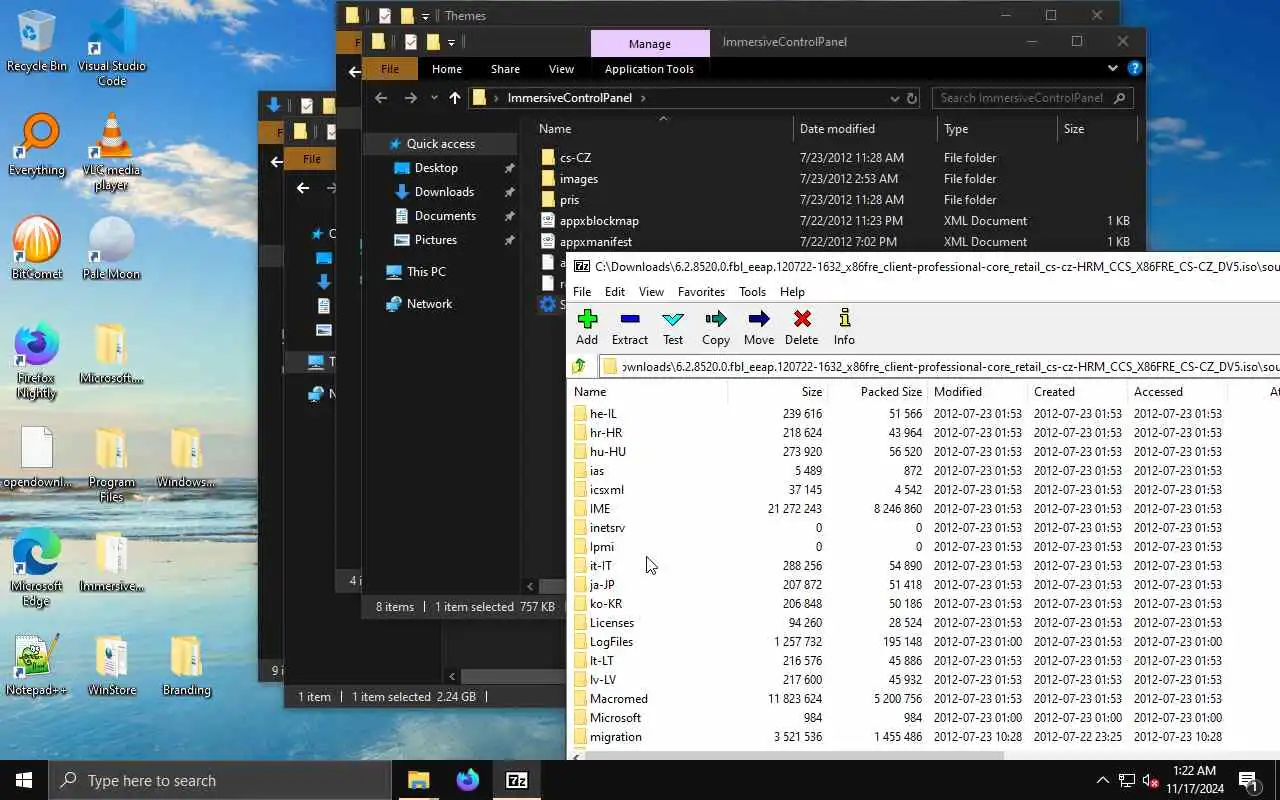1280x800 pixels.
Task: Click the 7-Zip path address field
Action: click(x=938, y=367)
